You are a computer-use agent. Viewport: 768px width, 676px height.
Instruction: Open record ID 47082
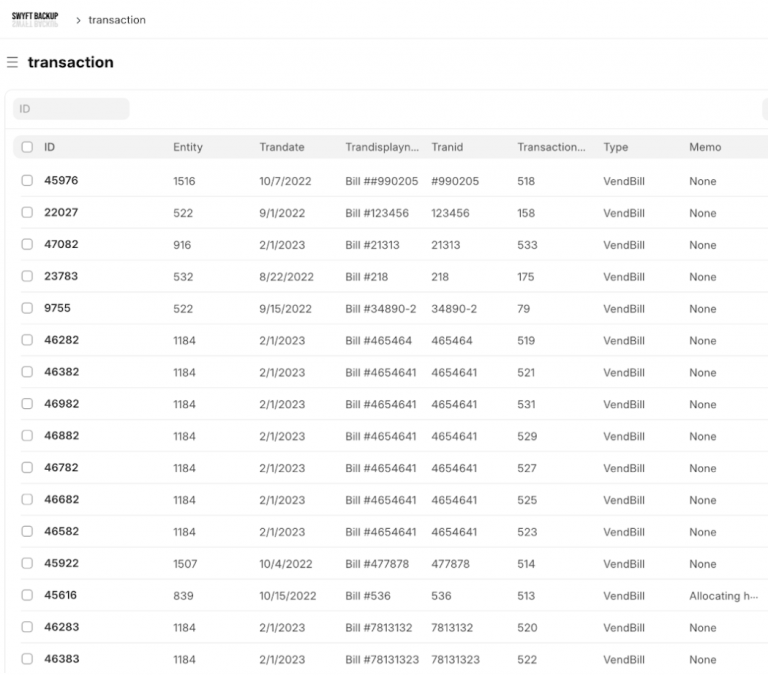[x=61, y=244]
